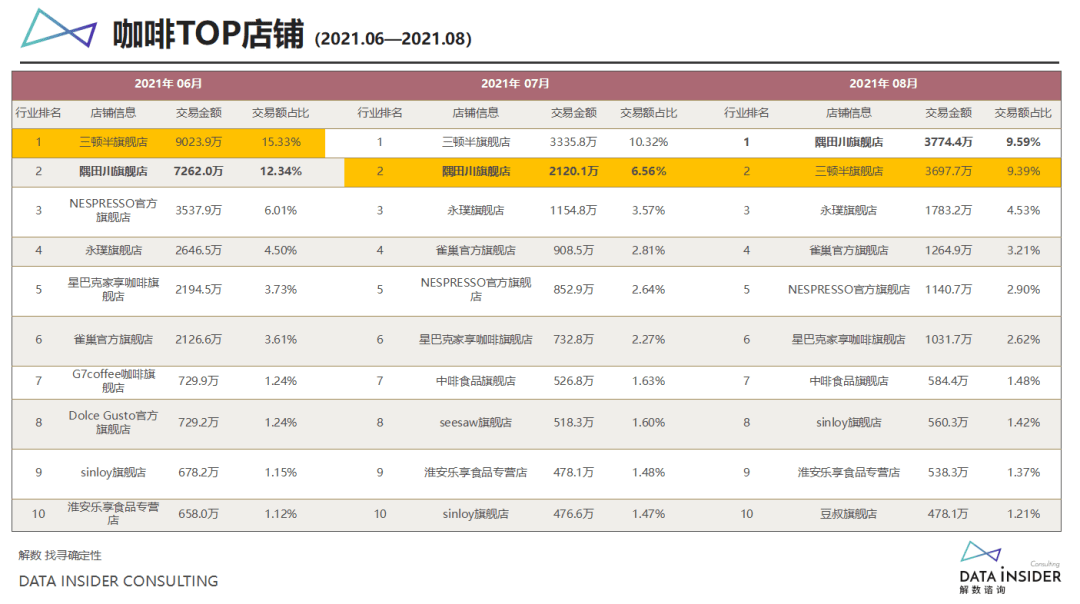Click the store name 豆叔旗舰店
The height and width of the screenshot is (604, 1080).
tap(849, 514)
